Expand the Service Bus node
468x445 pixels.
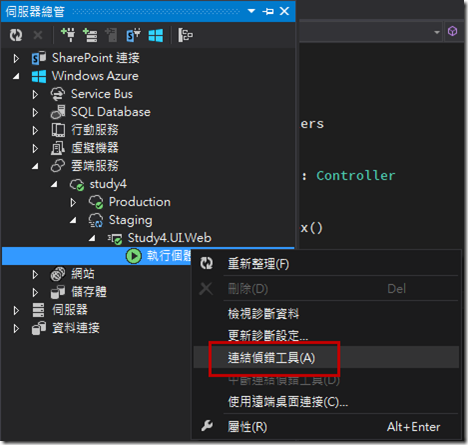point(35,95)
